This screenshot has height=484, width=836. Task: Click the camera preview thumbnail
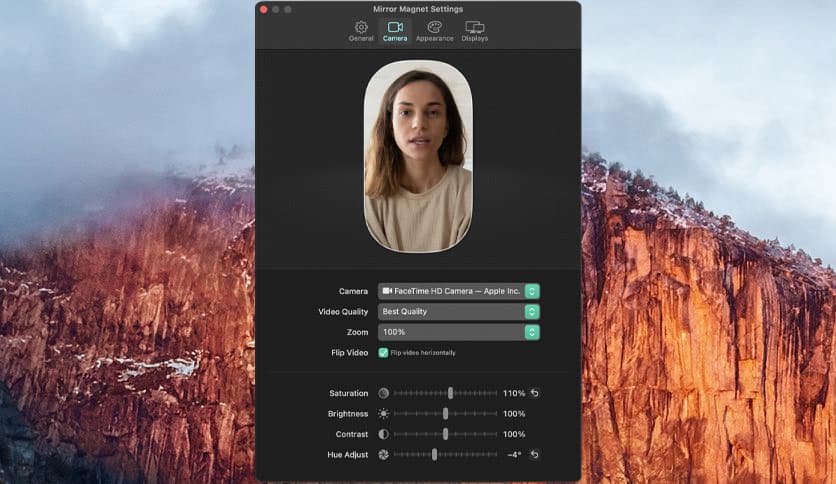(x=418, y=156)
